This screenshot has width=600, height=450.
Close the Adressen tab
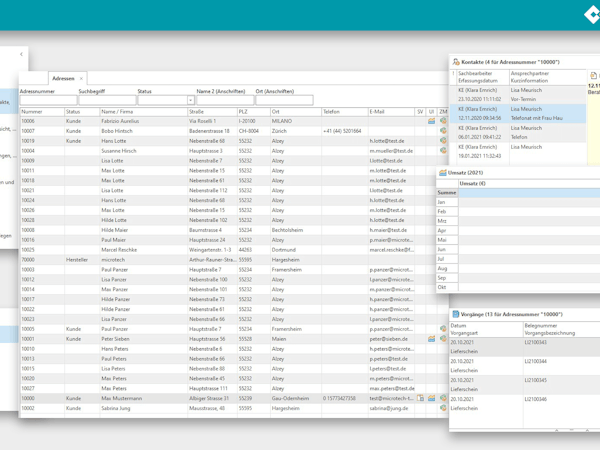(82, 78)
